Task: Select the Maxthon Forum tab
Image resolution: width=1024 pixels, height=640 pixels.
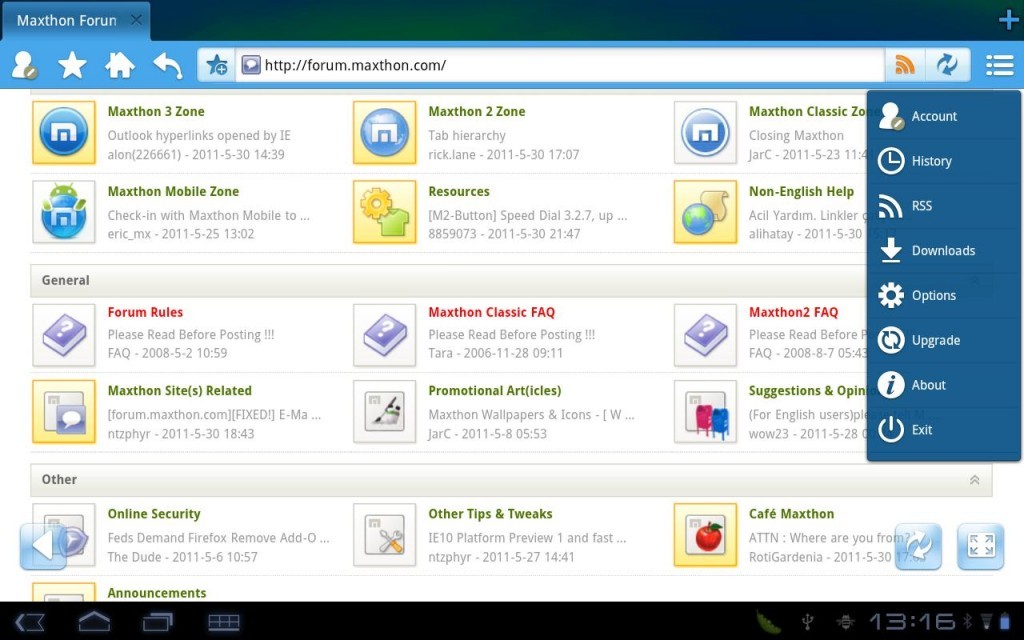Action: click(x=76, y=21)
